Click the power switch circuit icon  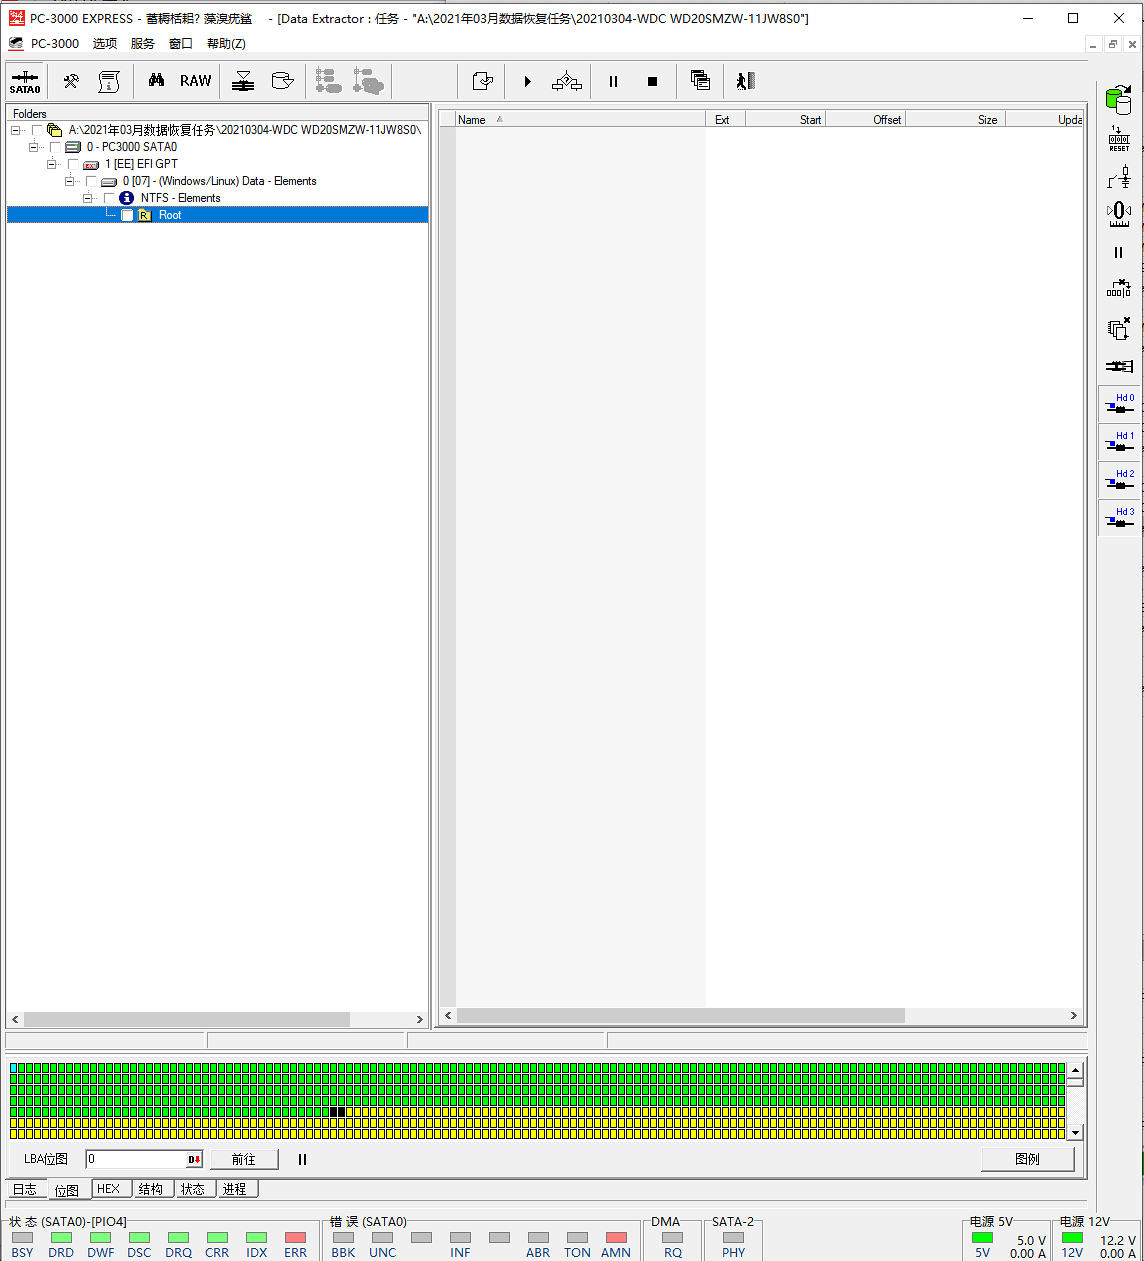click(x=1119, y=177)
